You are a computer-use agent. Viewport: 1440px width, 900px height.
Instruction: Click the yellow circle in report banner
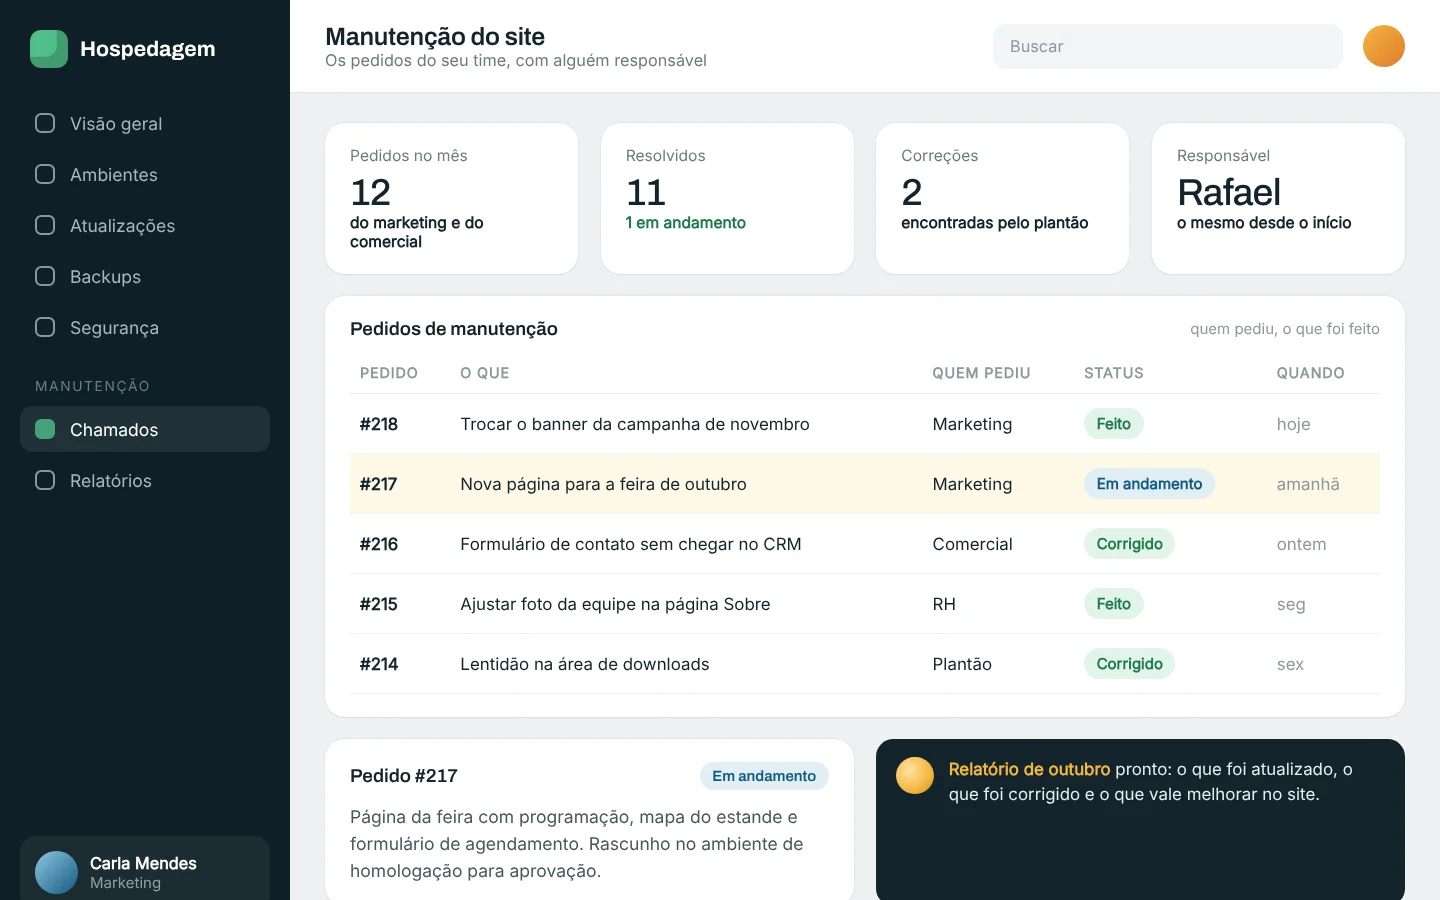pyautogui.click(x=915, y=775)
